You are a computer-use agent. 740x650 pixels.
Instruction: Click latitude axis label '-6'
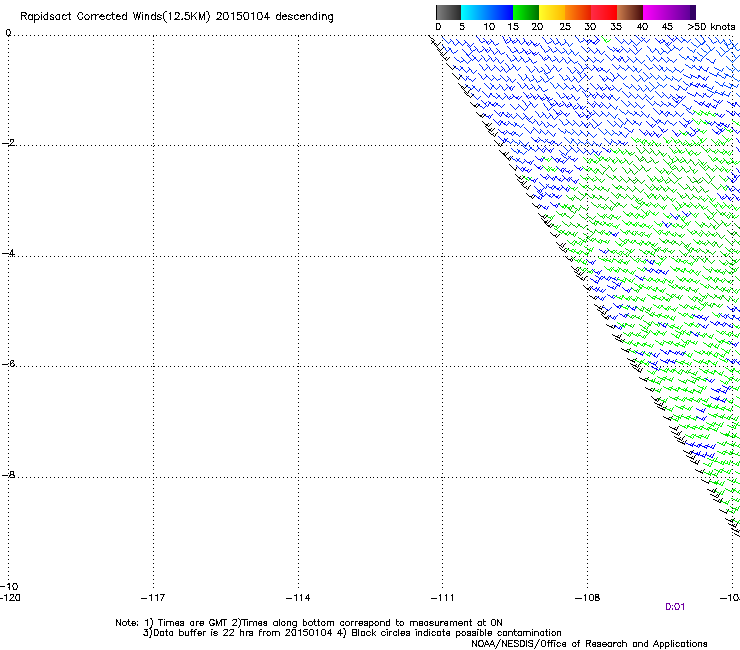click(x=8, y=364)
